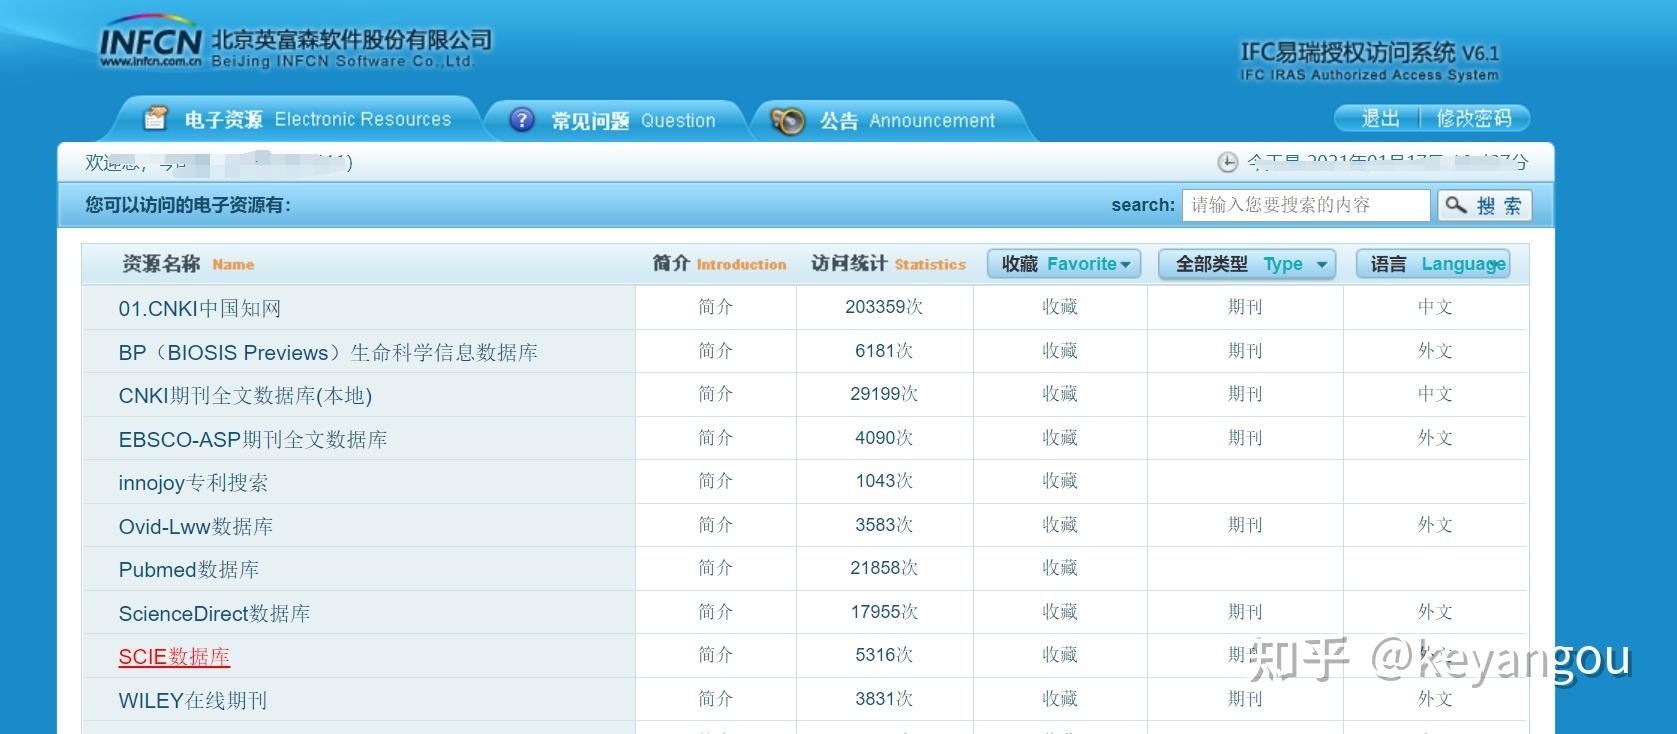Click 收藏 for innojoy专利搜索
This screenshot has height=734, width=1677.
pyautogui.click(x=1060, y=481)
